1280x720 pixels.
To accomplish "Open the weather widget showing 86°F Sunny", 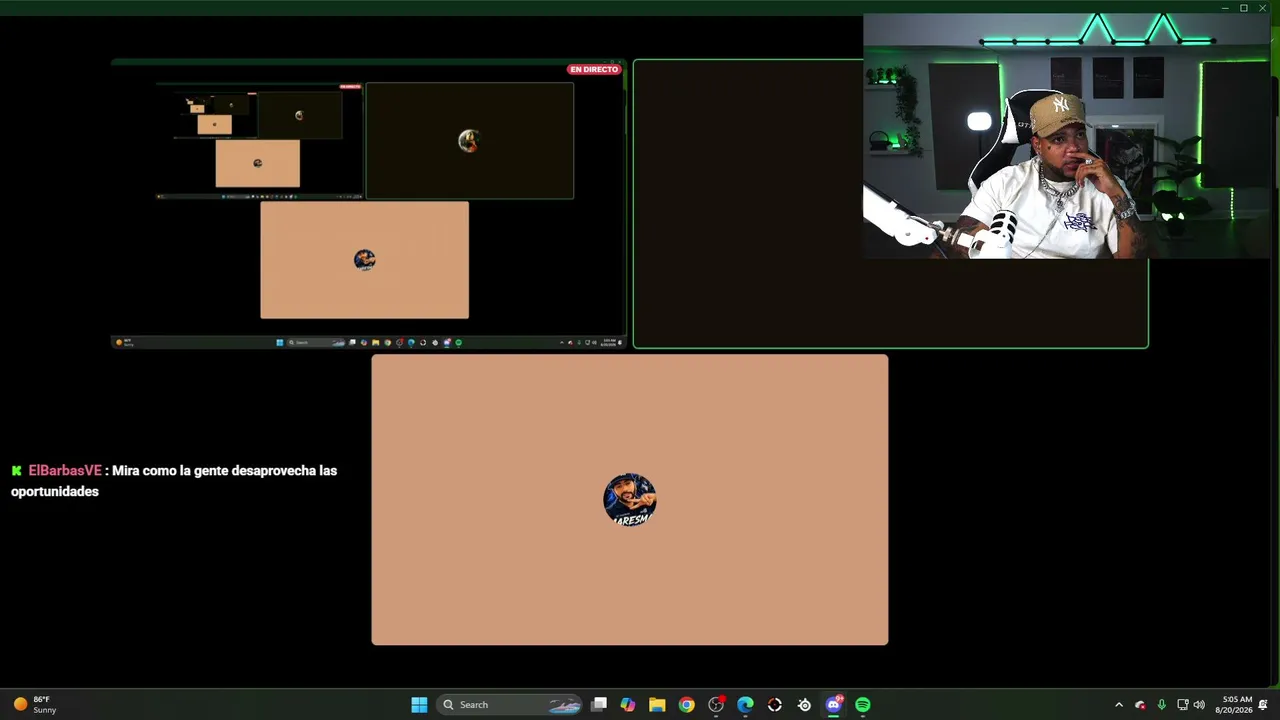I will pos(36,705).
